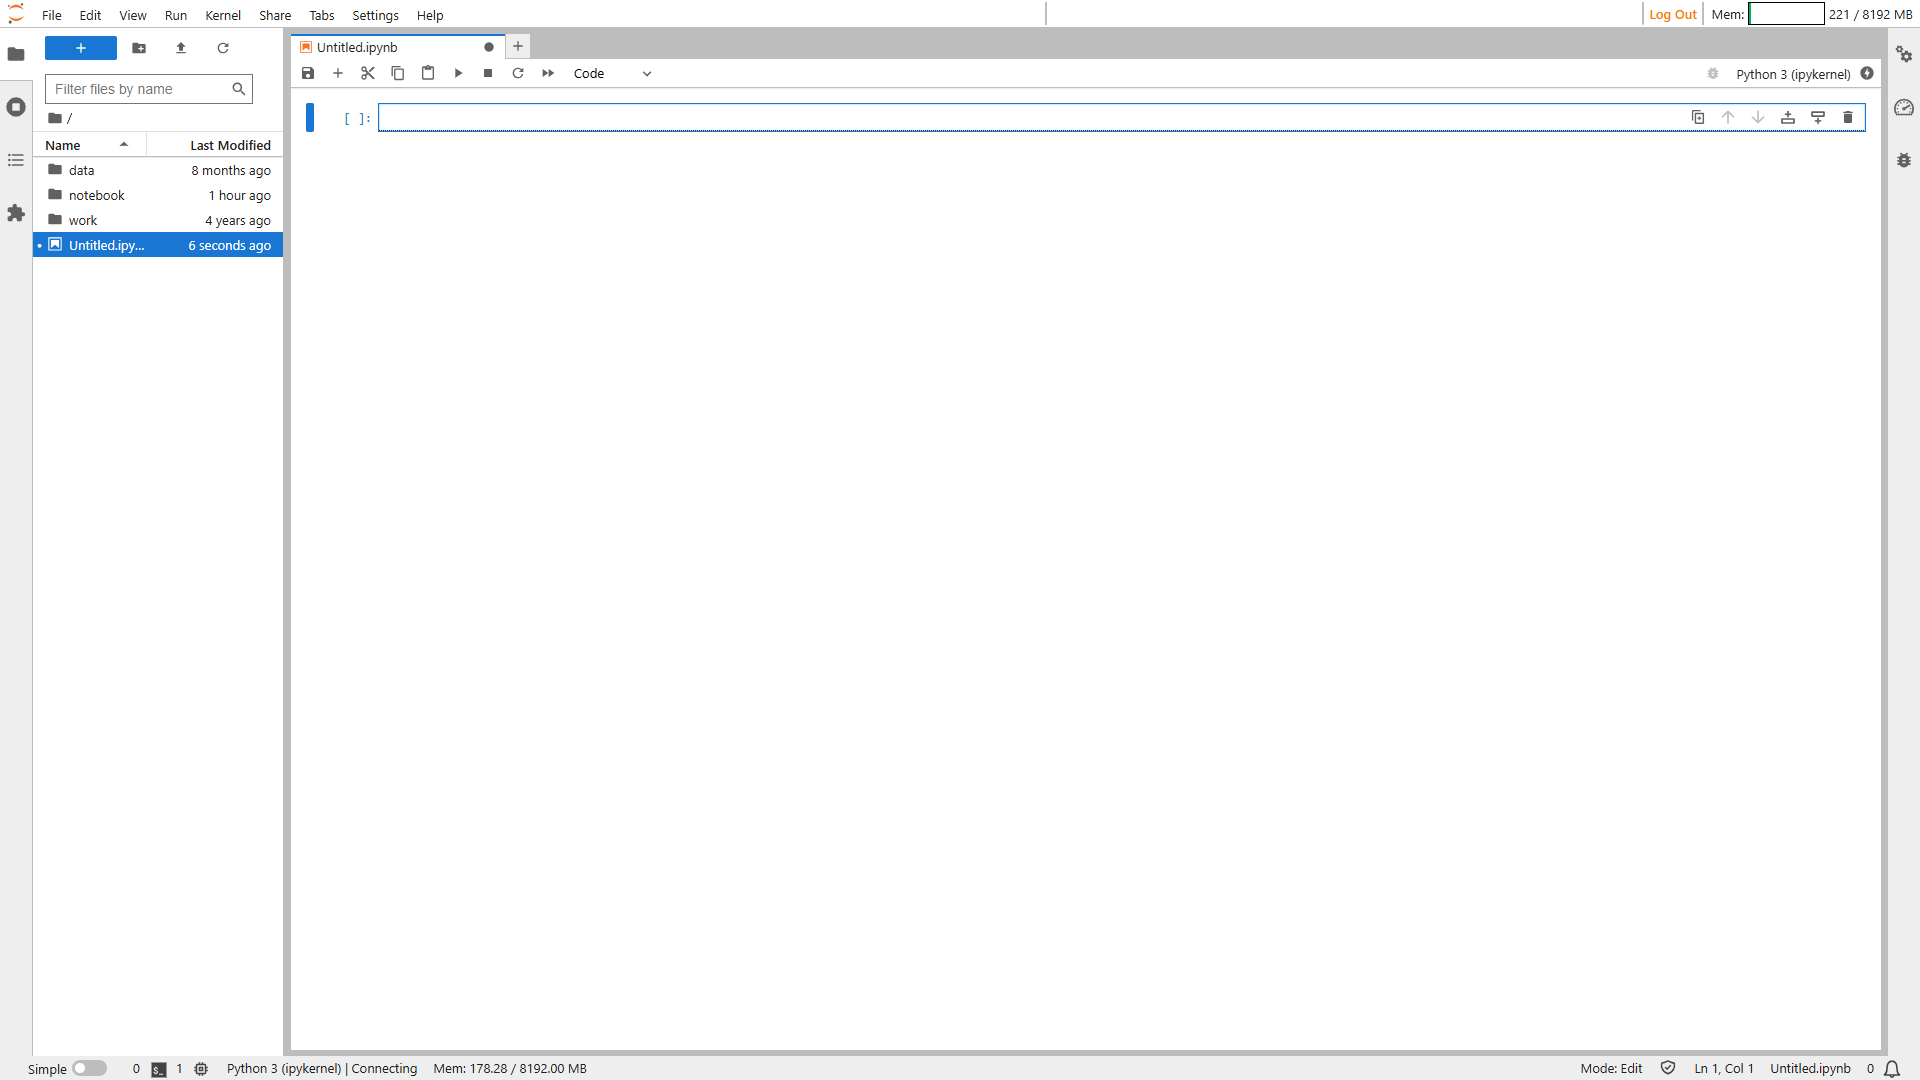1920x1080 pixels.
Task: Select Untitled.ipynb in file list
Action: coord(158,245)
